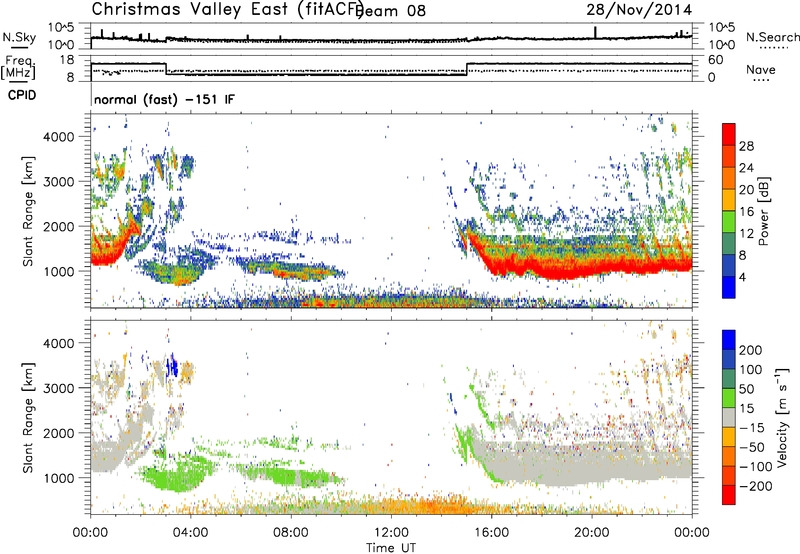800x554 pixels.
Task: Click the Beam 08 label
Action: [390, 11]
